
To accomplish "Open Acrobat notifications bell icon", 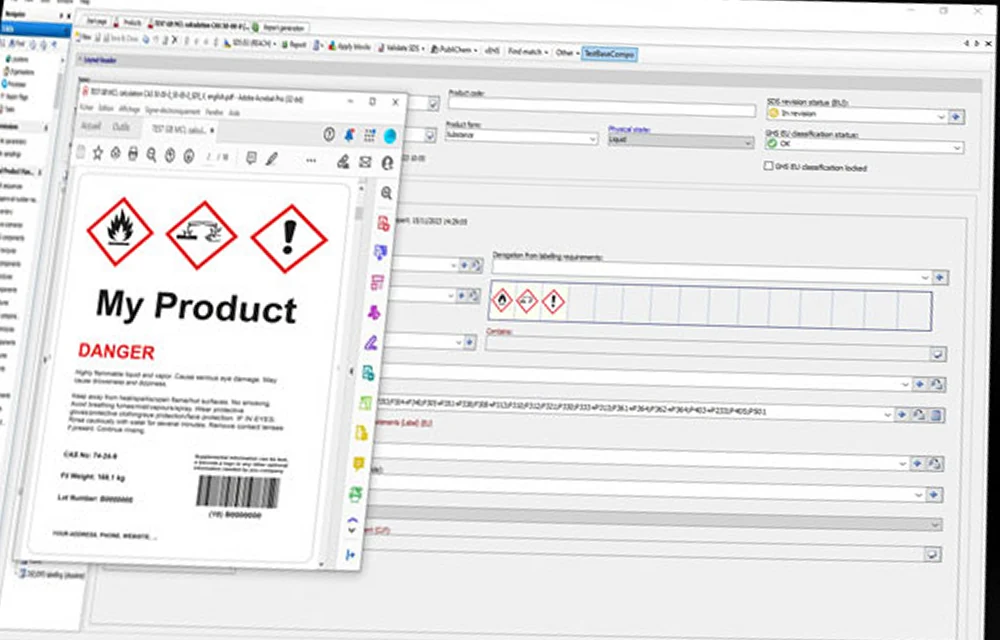I will coord(349,135).
